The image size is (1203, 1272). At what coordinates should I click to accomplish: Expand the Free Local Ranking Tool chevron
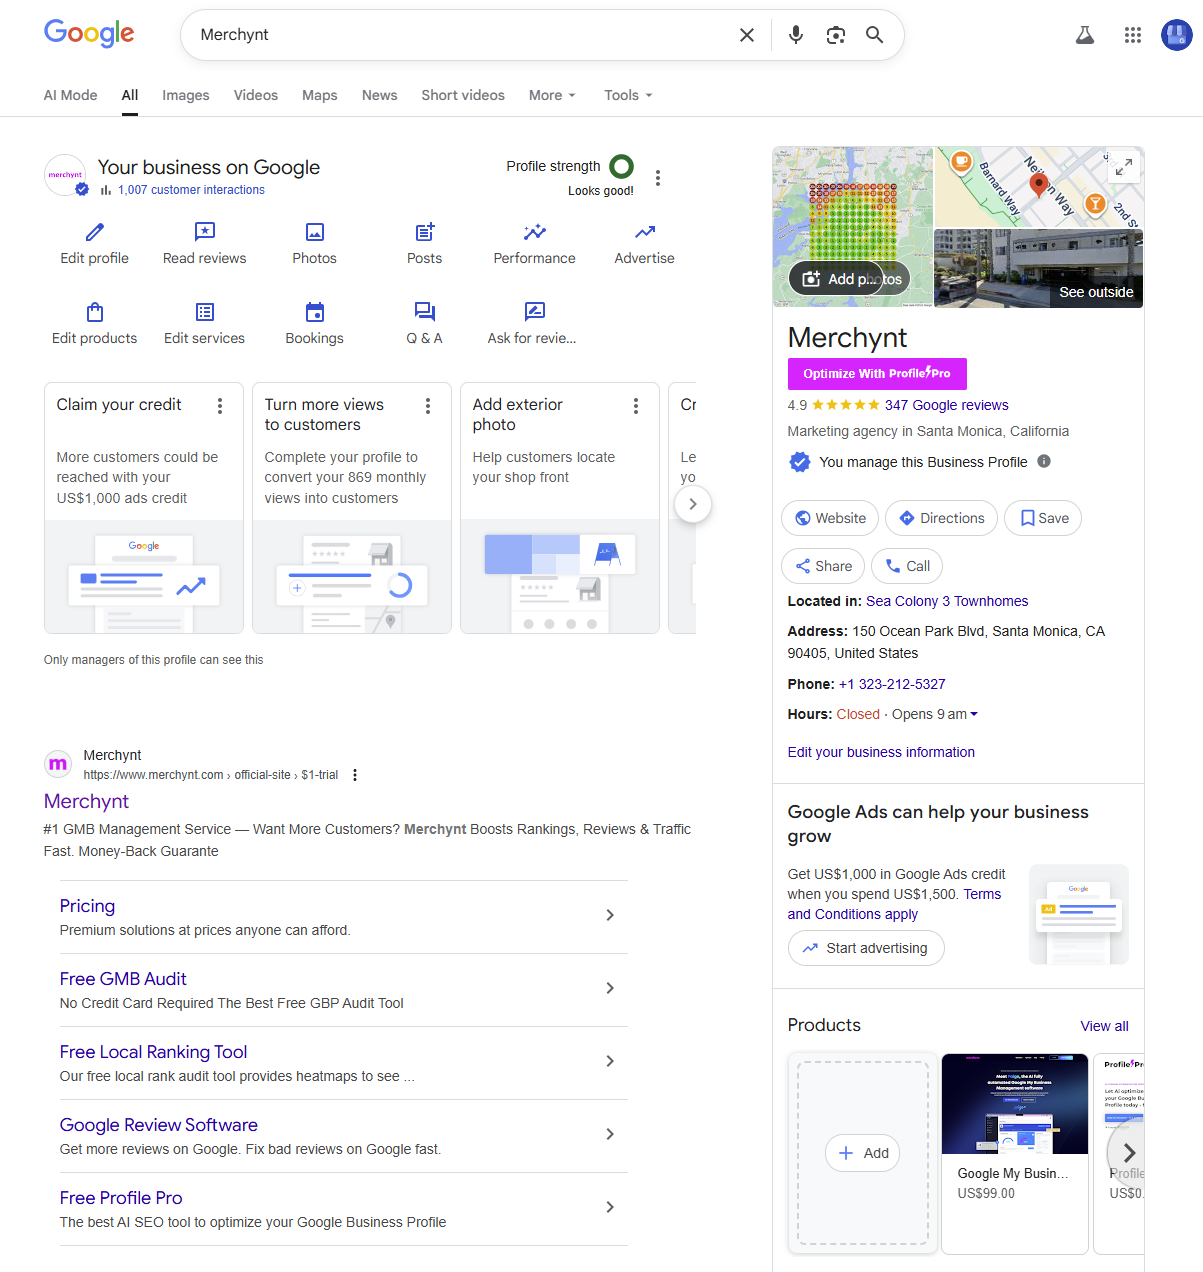[610, 1061]
